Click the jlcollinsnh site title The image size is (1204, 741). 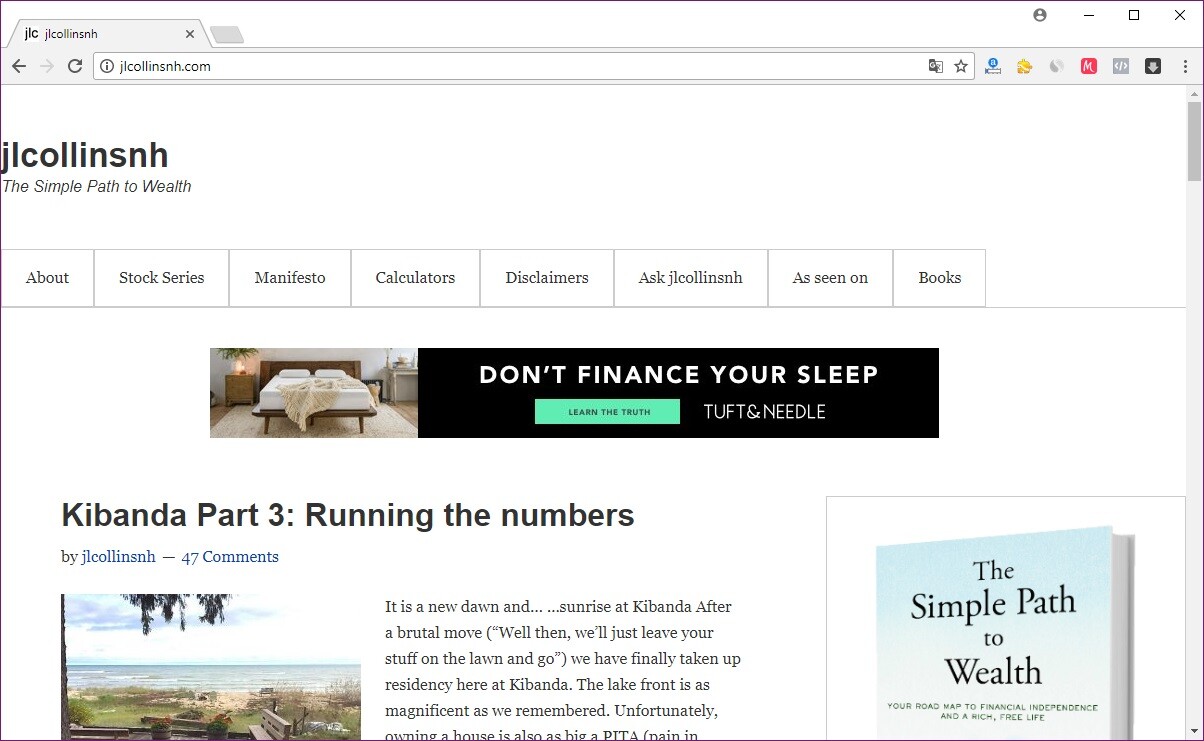(85, 155)
